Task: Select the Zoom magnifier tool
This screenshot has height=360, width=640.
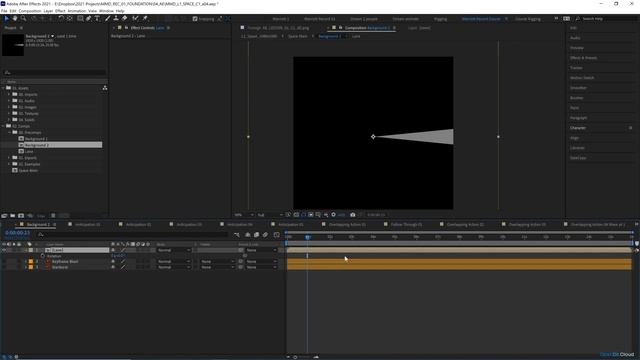Action: tap(24, 18)
